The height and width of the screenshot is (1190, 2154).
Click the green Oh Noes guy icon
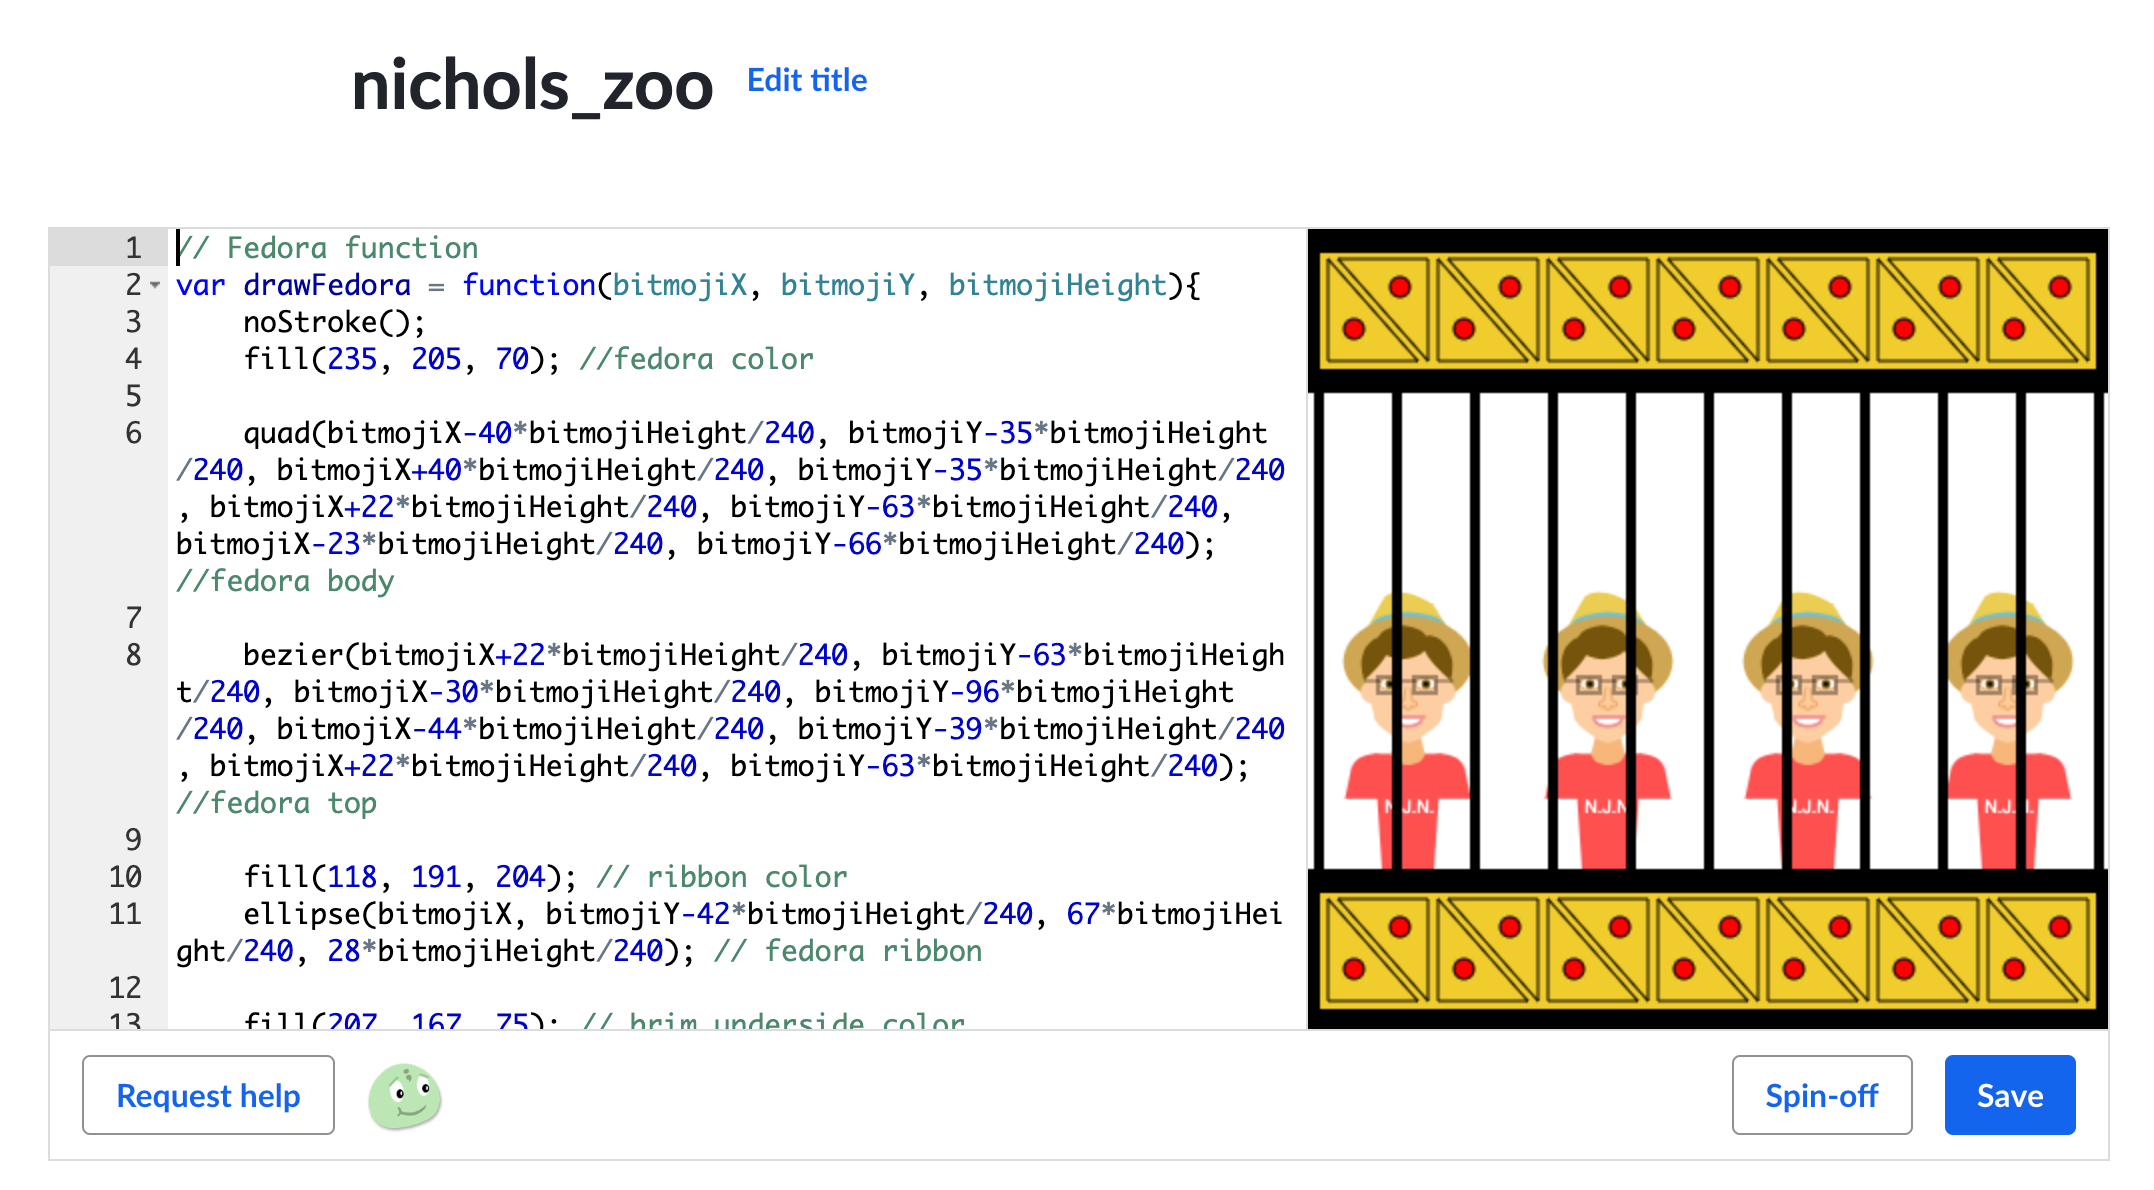tap(405, 1096)
